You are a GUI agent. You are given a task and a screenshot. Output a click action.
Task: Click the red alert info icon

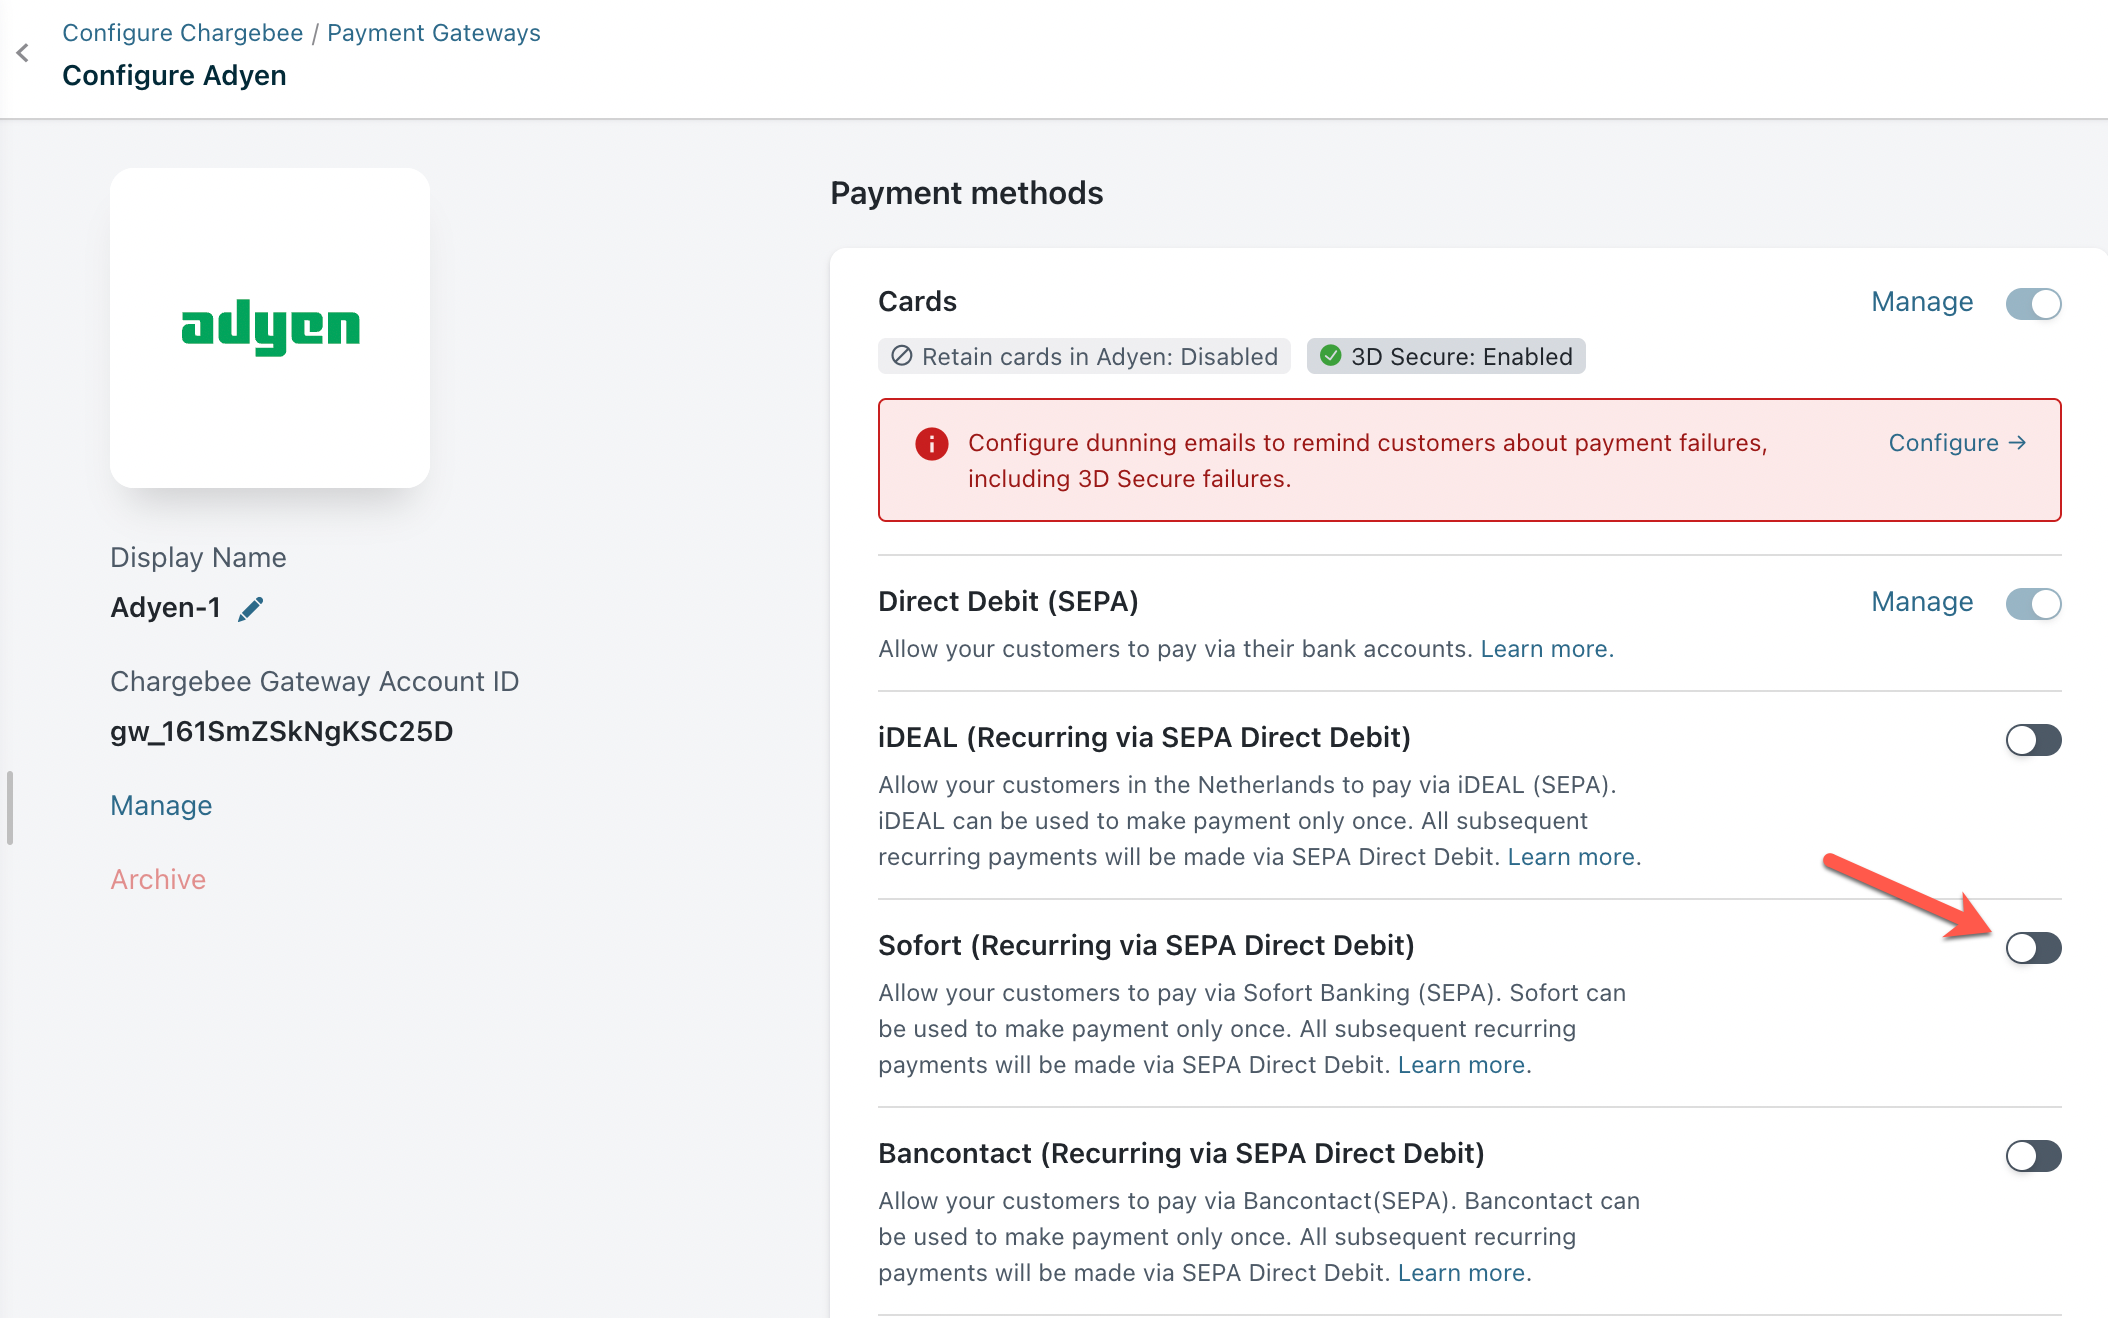(x=931, y=444)
